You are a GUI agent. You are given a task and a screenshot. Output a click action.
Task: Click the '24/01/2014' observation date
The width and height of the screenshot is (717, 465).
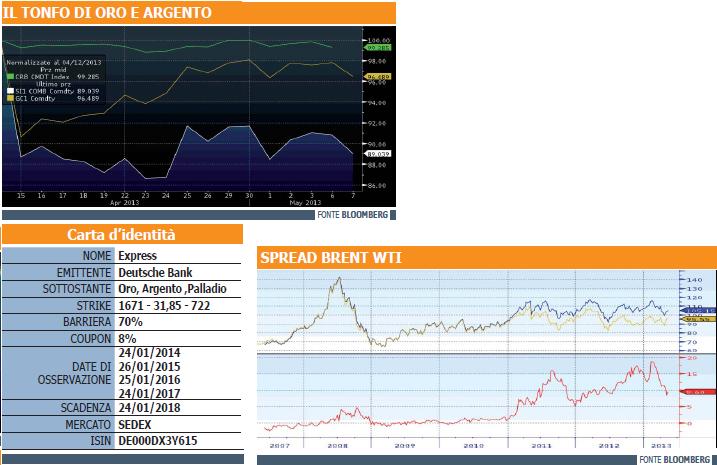point(149,353)
